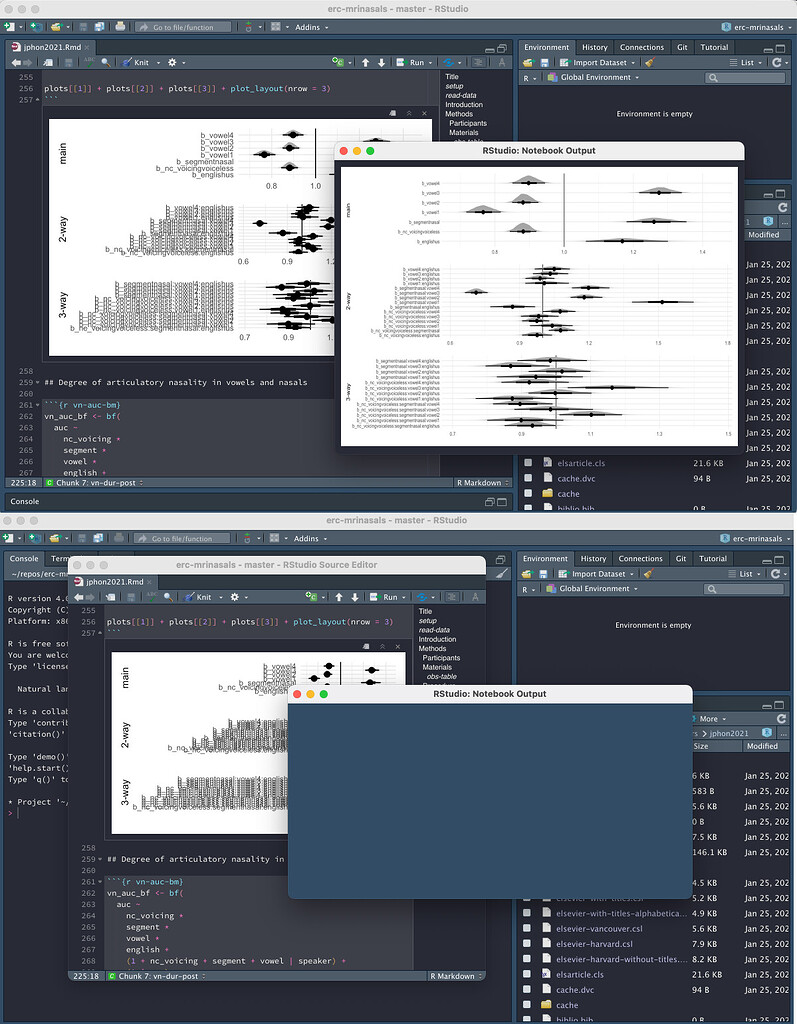Click Version control icon in top window toolbar
The image size is (797, 1024).
[x=248, y=27]
